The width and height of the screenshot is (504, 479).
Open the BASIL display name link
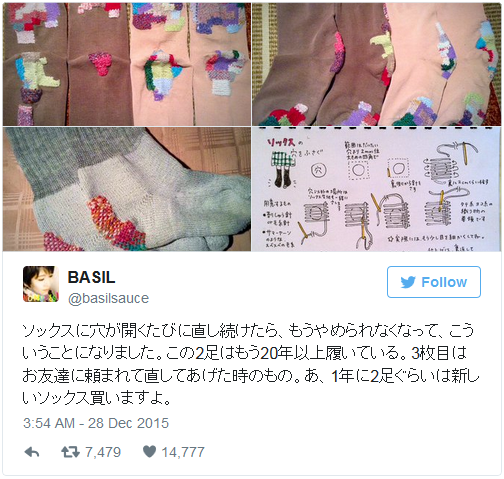(x=92, y=277)
